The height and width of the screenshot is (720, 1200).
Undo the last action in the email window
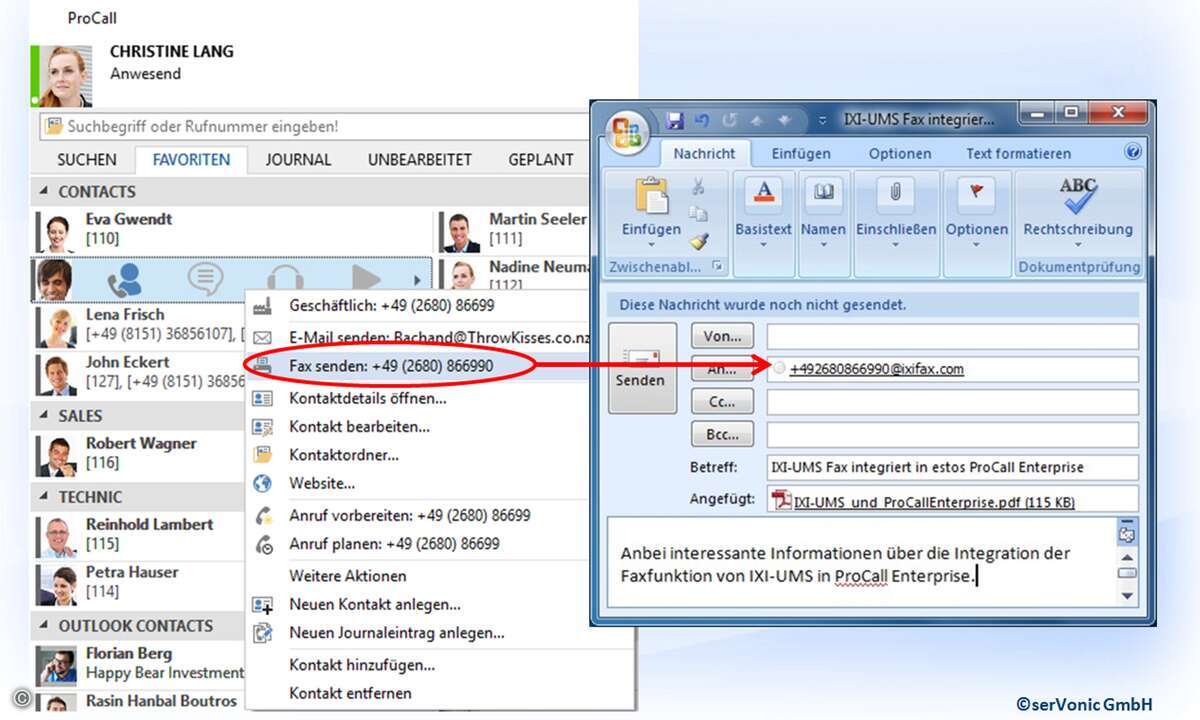[x=701, y=120]
